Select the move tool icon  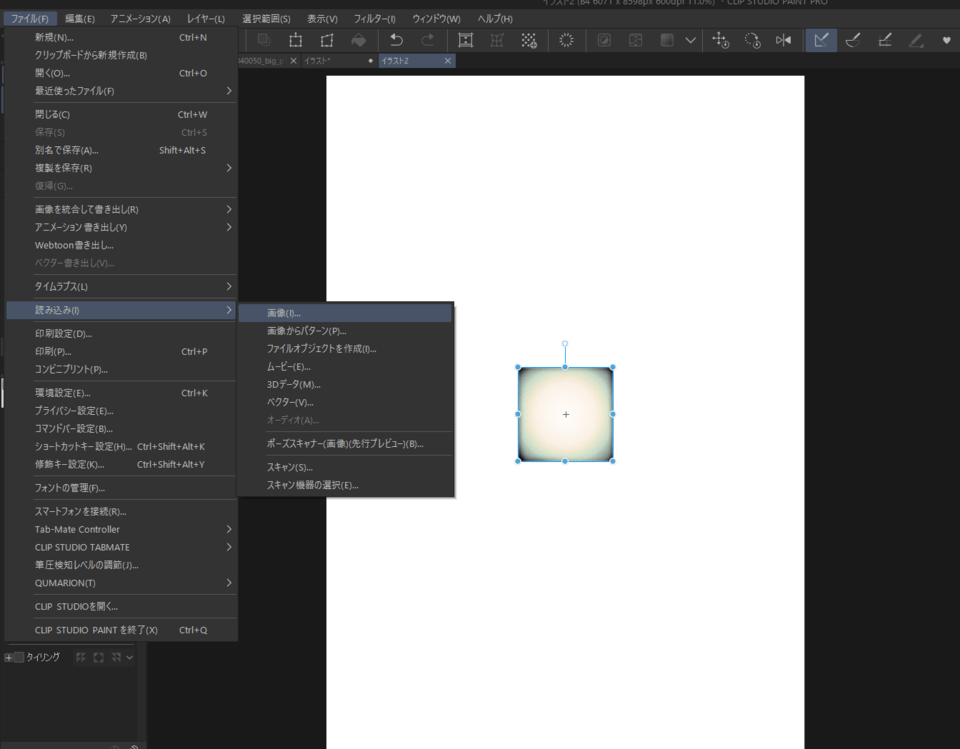click(x=721, y=40)
